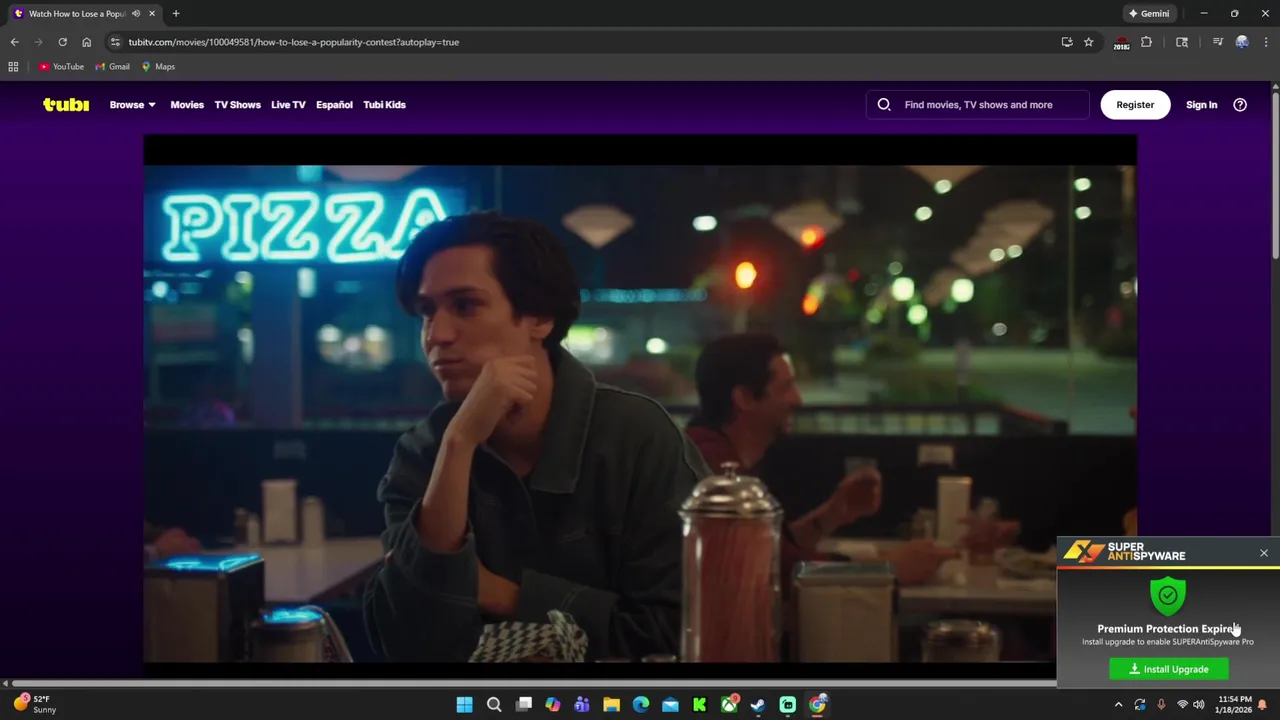The width and height of the screenshot is (1280, 720).
Task: Click the magnifier icon in Tubi search
Action: pos(884,104)
